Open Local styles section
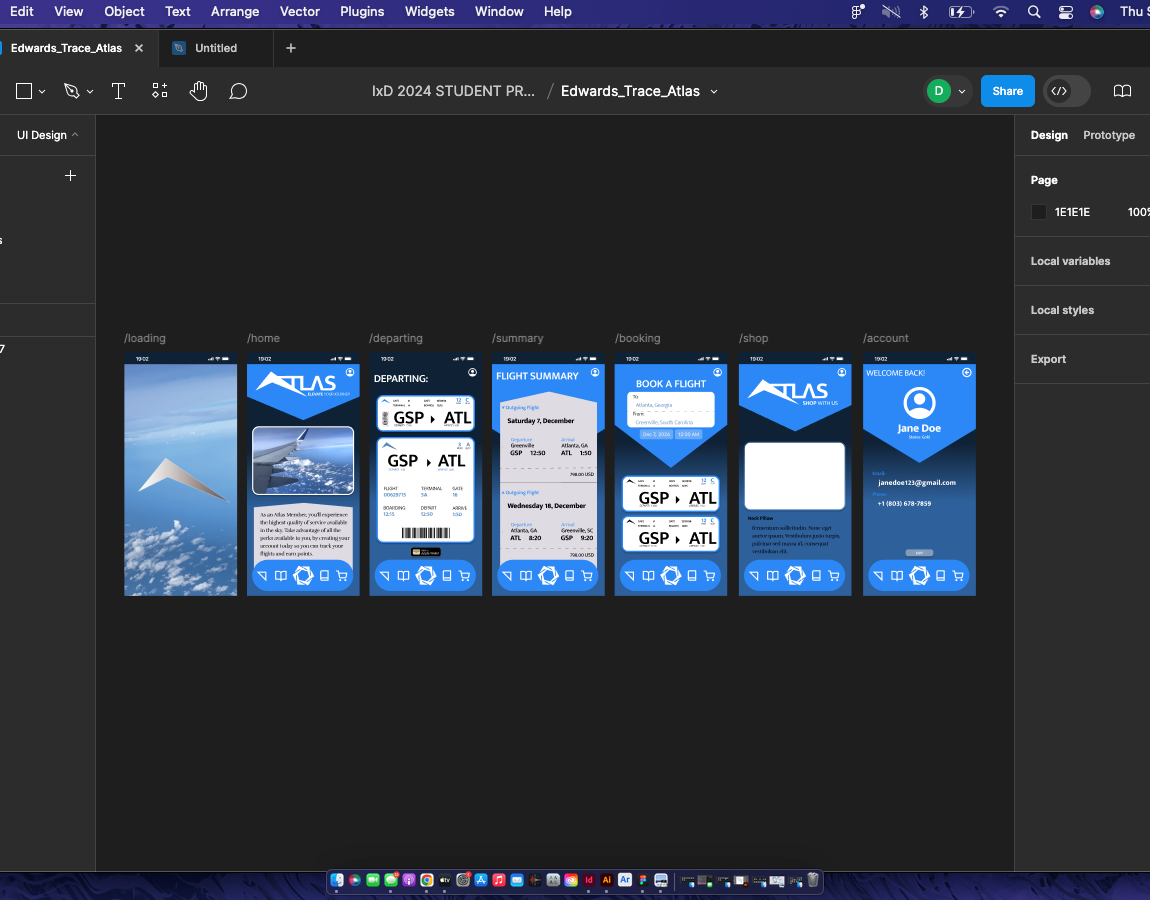The height and width of the screenshot is (900, 1150). 1062,310
